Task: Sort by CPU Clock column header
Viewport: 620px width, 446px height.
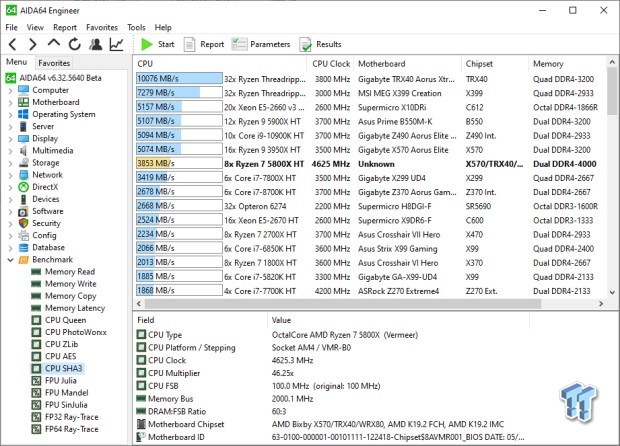Action: pos(331,64)
